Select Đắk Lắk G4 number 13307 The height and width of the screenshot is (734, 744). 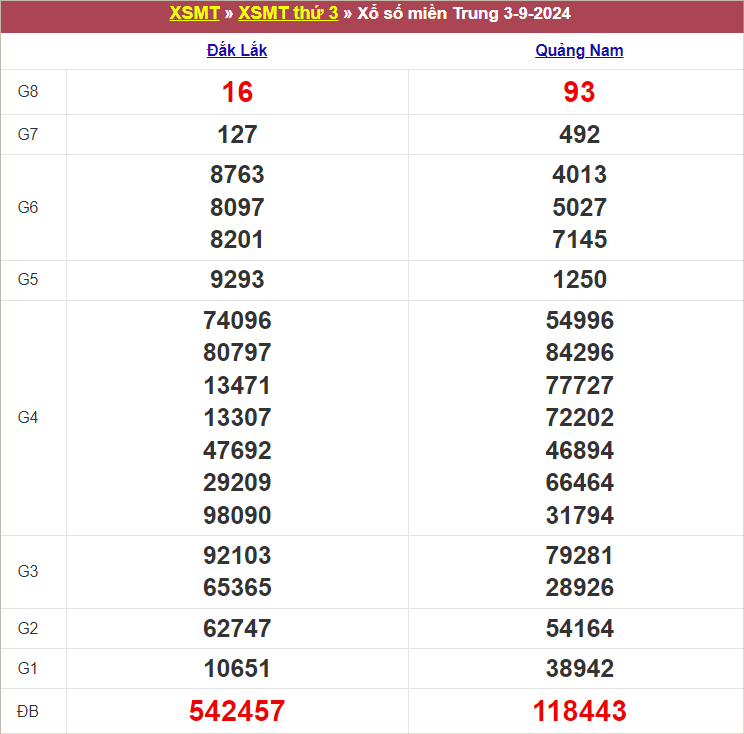click(237, 418)
